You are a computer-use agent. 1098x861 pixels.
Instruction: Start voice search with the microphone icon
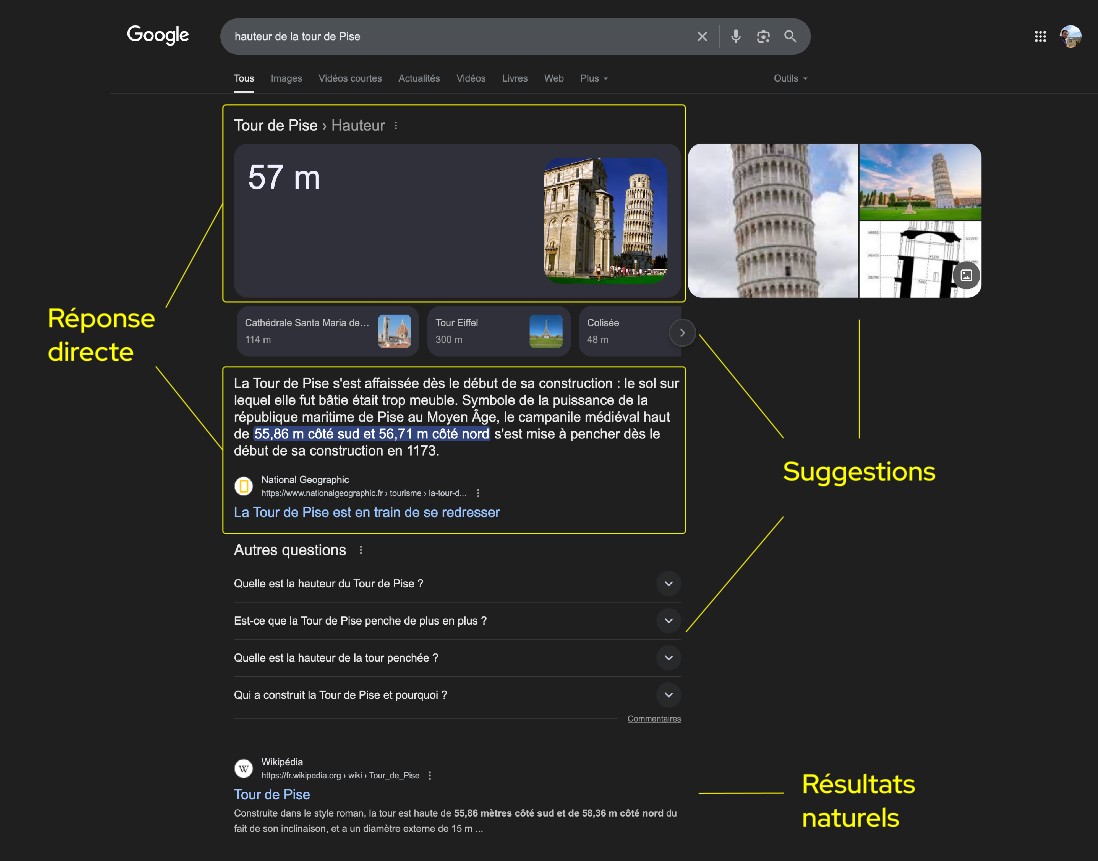tap(736, 37)
